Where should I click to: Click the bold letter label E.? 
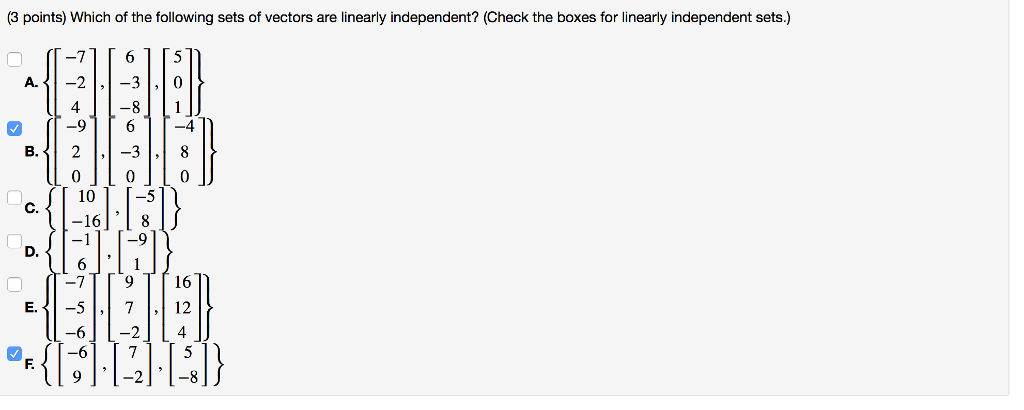[x=32, y=307]
